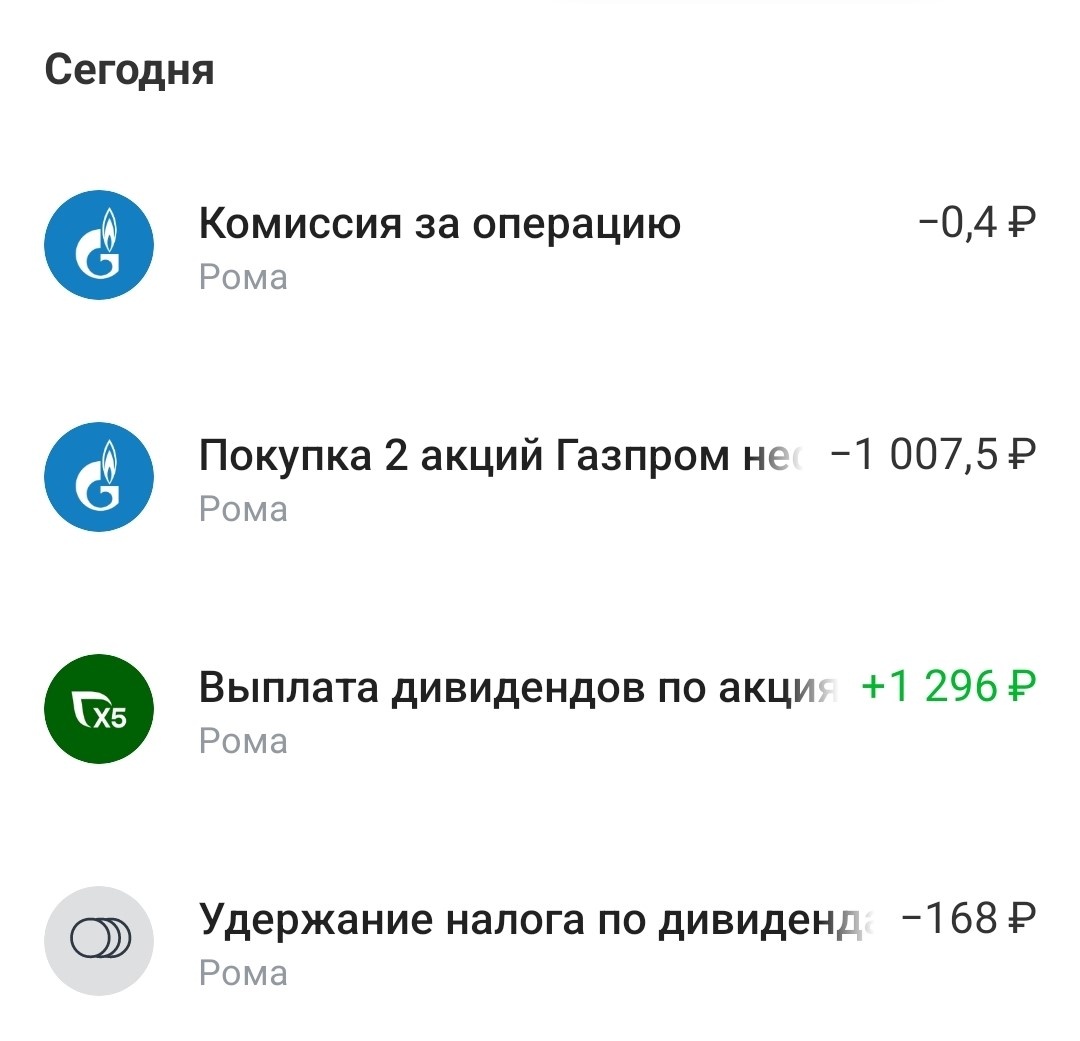Select 'Рома' under the tax withholding row
1080x1041 pixels.
tap(244, 972)
